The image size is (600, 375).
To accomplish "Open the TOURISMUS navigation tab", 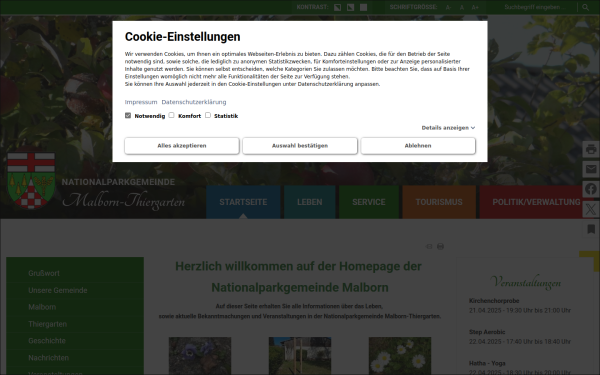I will [439, 202].
